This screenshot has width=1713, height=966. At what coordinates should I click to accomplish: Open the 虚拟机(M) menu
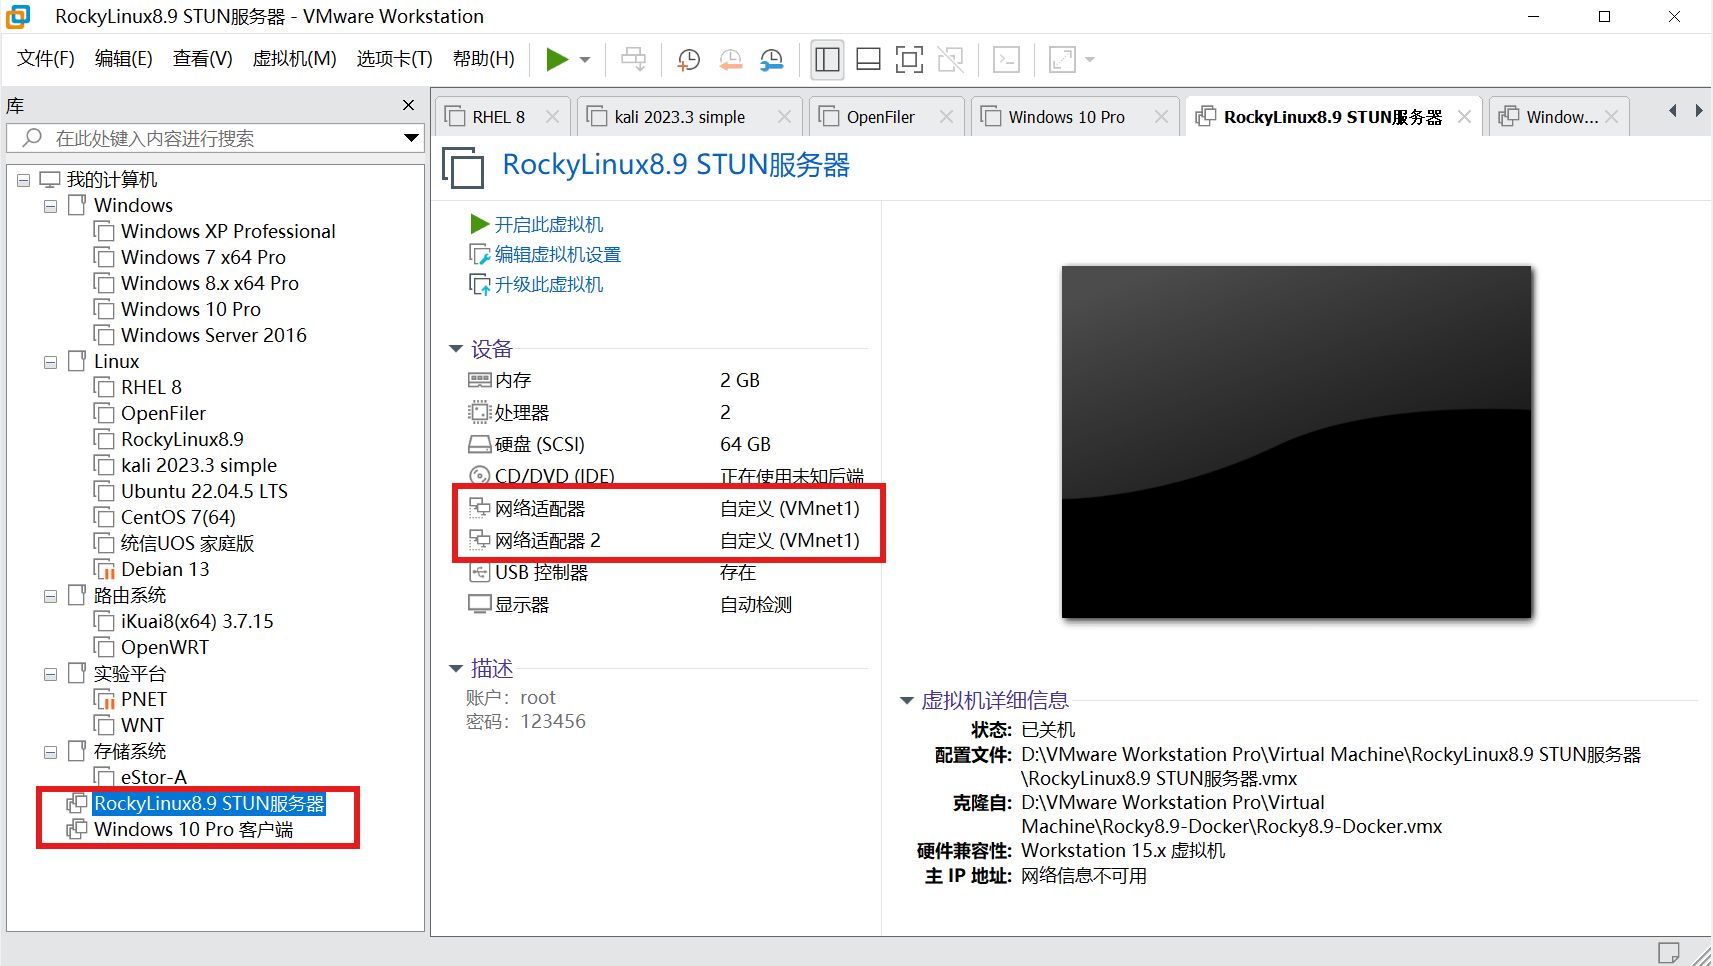[x=295, y=59]
